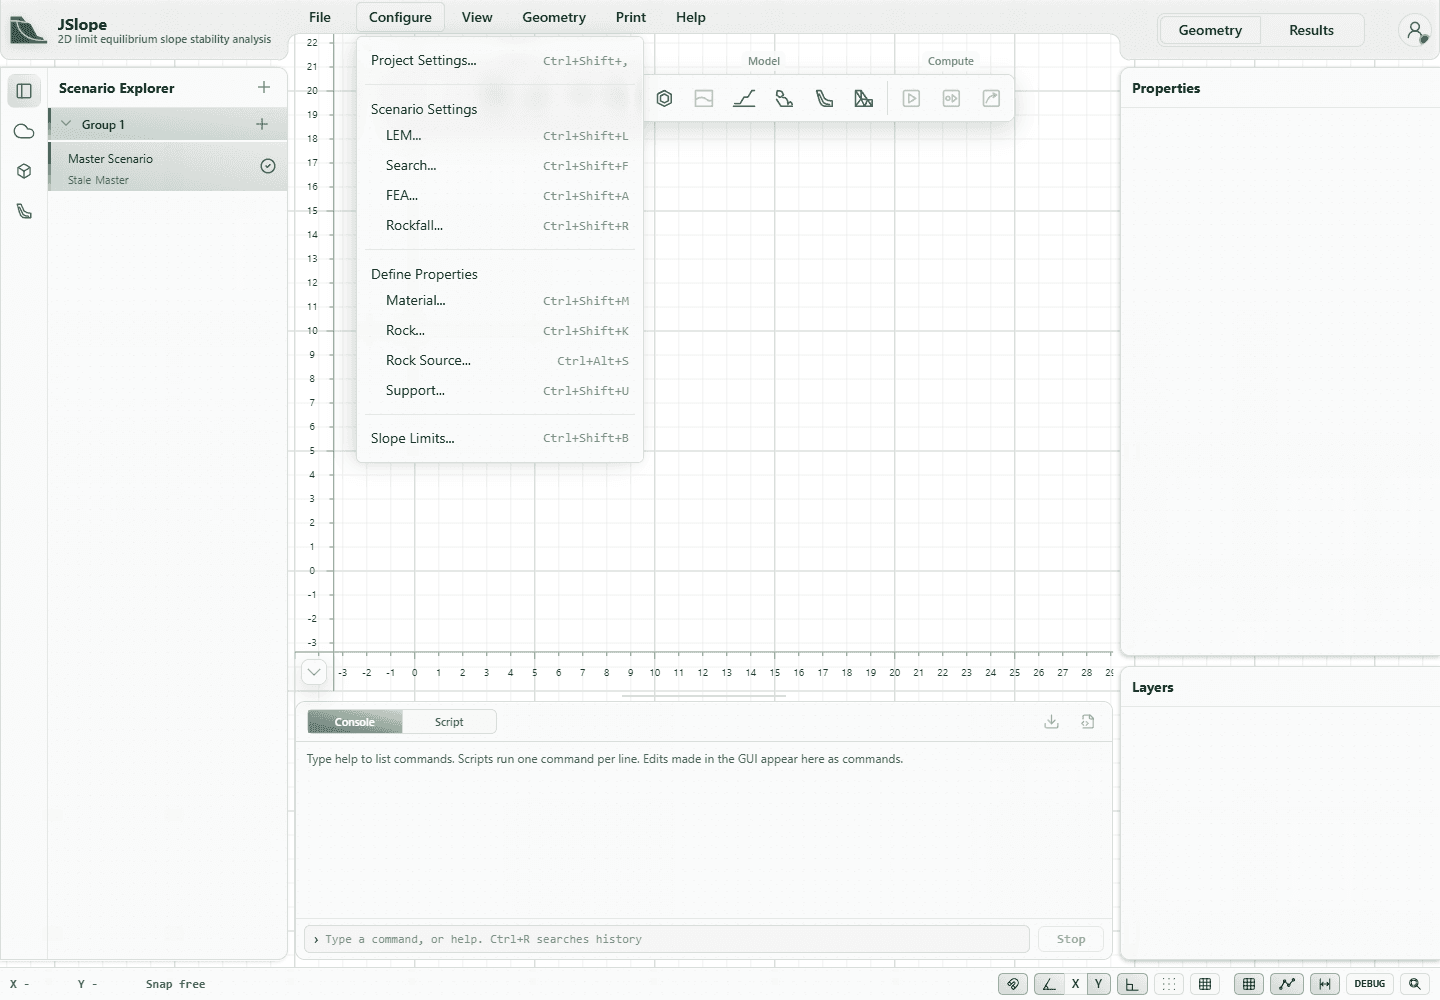This screenshot has height=1000, width=1440.
Task: Collapse the console panel with the chevron button
Action: [314, 672]
